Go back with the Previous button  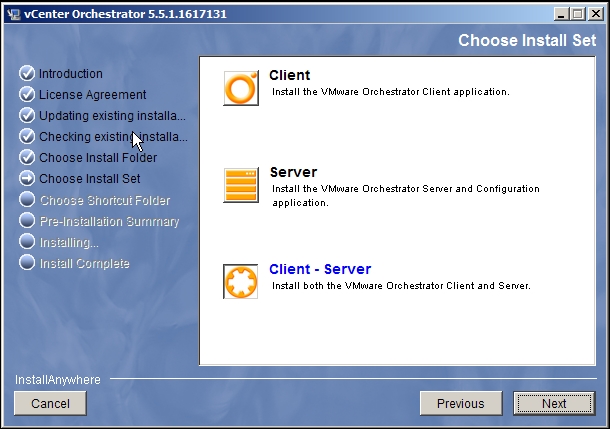coord(460,403)
